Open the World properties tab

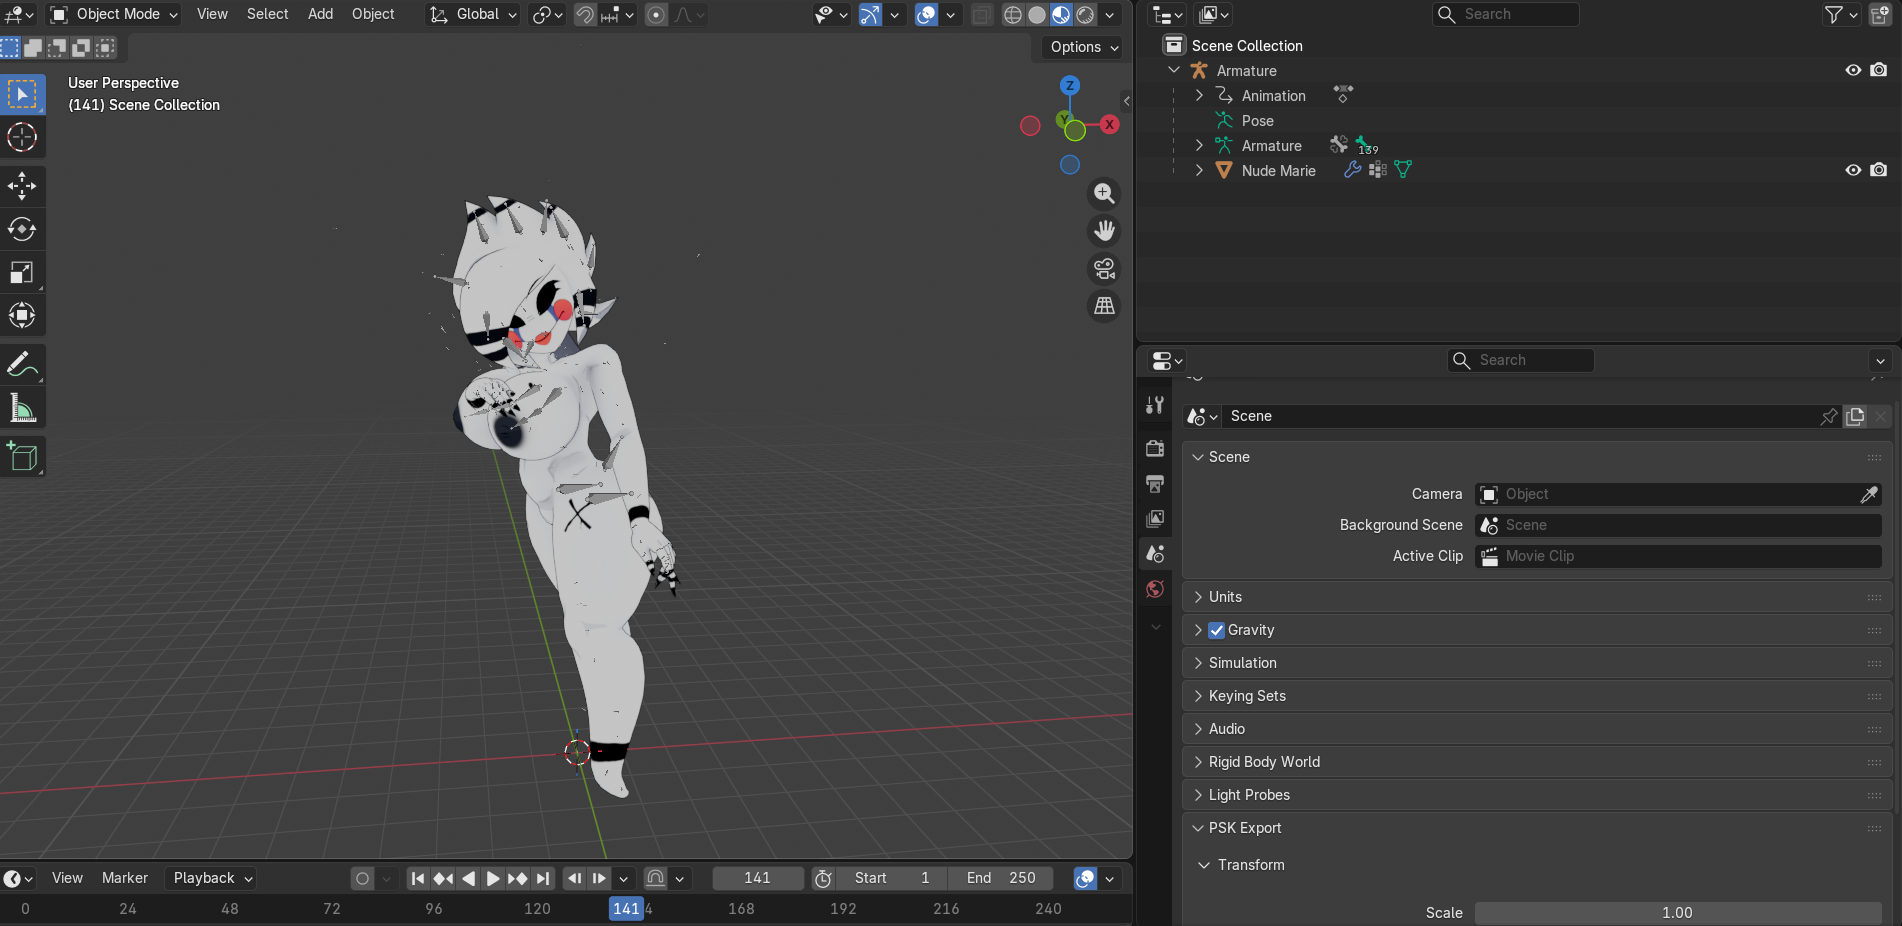(1155, 589)
